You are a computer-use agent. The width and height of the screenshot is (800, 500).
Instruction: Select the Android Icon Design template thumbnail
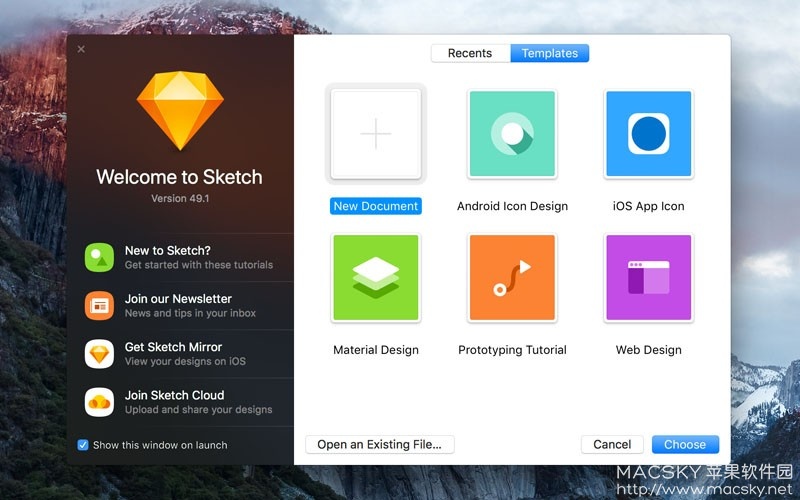[x=512, y=134]
